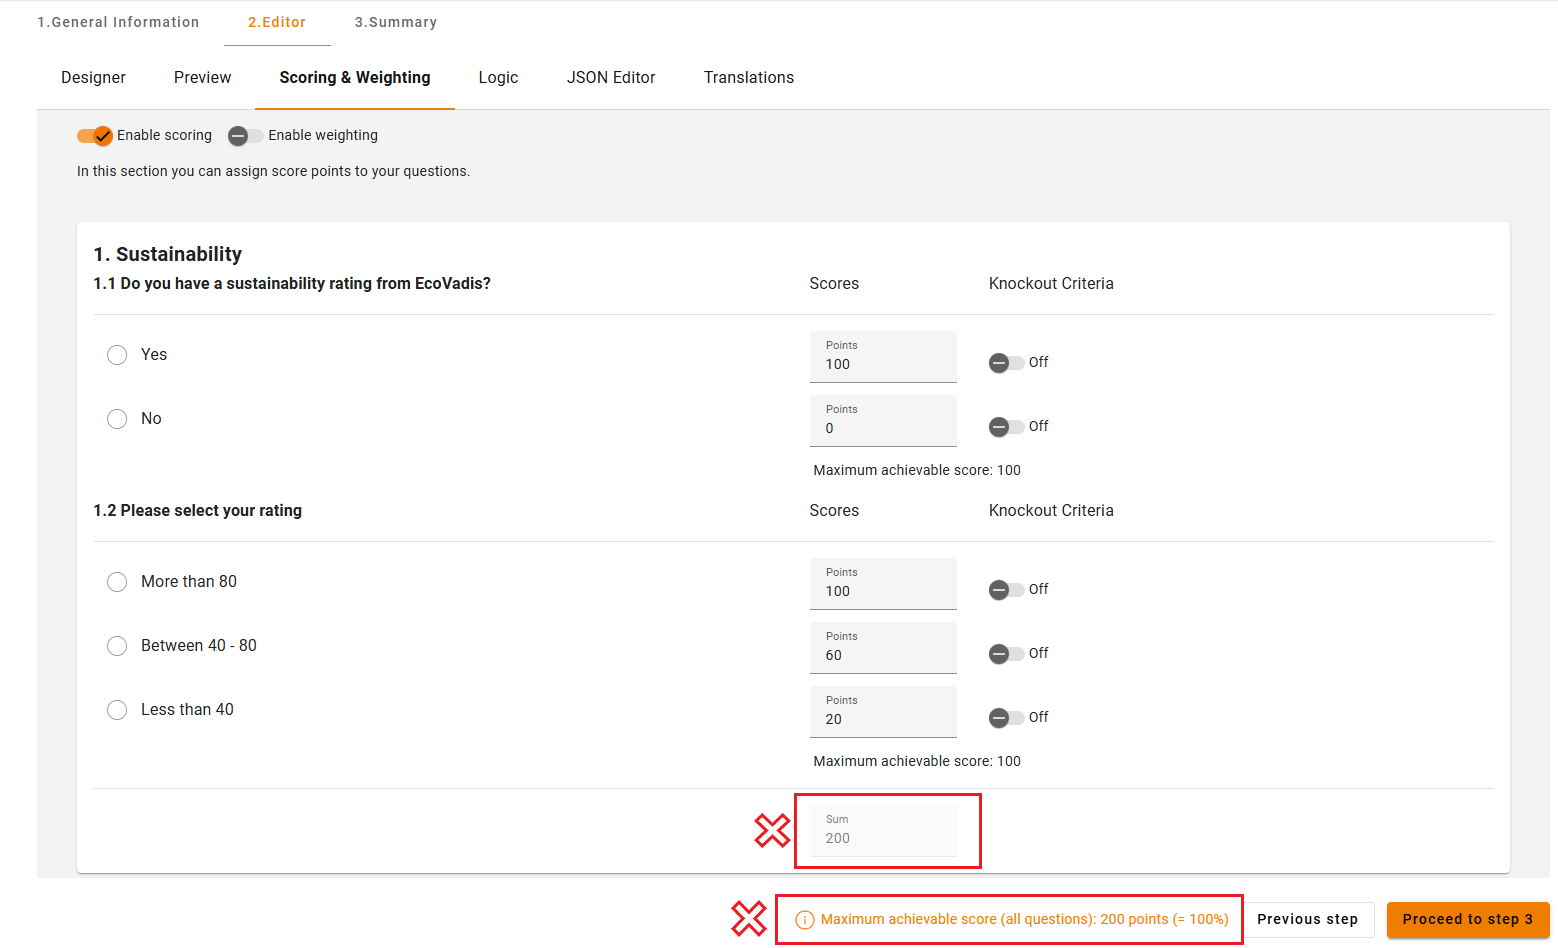Switch to the Designer tab

point(93,78)
